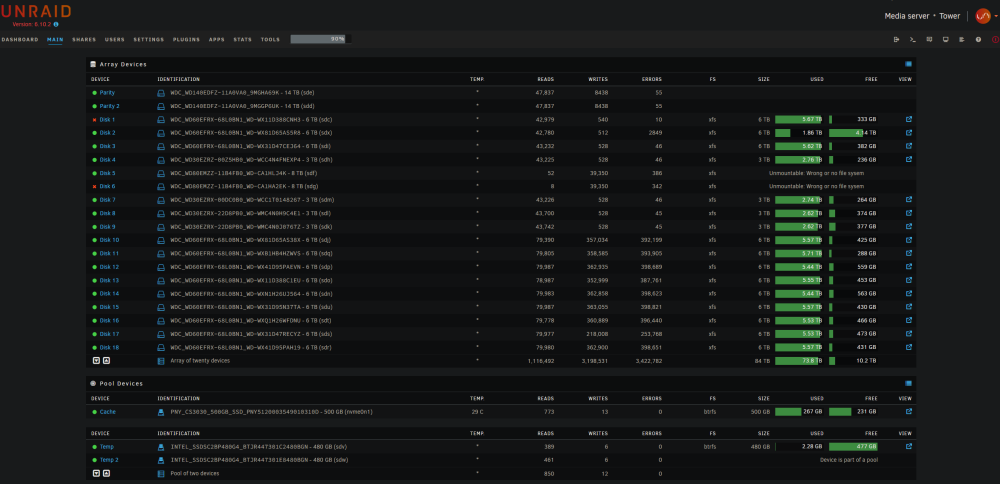Toggle the down arrow in the array totals row
This screenshot has width=1000, height=484.
96,360
